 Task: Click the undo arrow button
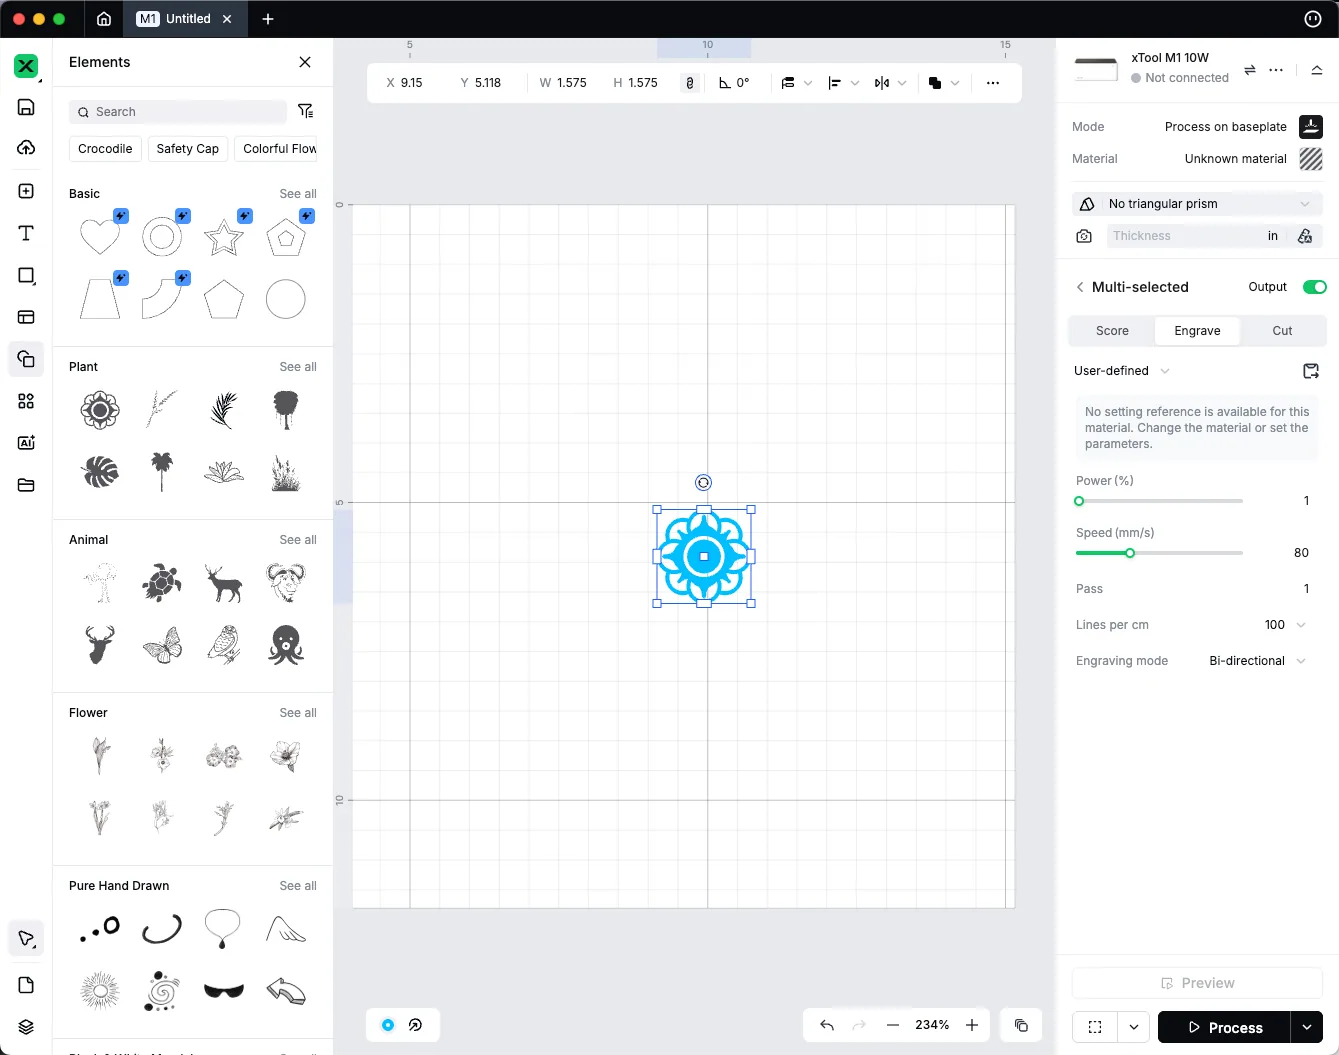coord(827,1025)
